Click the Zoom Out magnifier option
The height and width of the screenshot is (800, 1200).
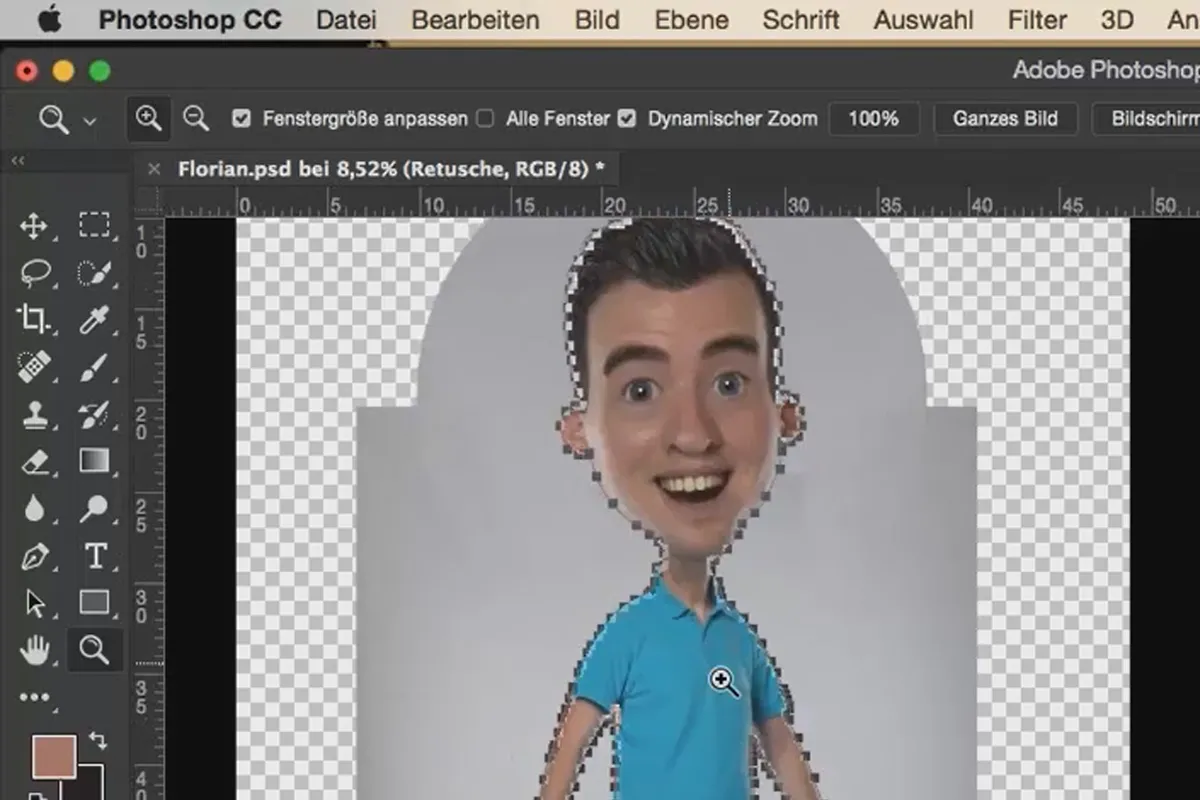click(196, 119)
